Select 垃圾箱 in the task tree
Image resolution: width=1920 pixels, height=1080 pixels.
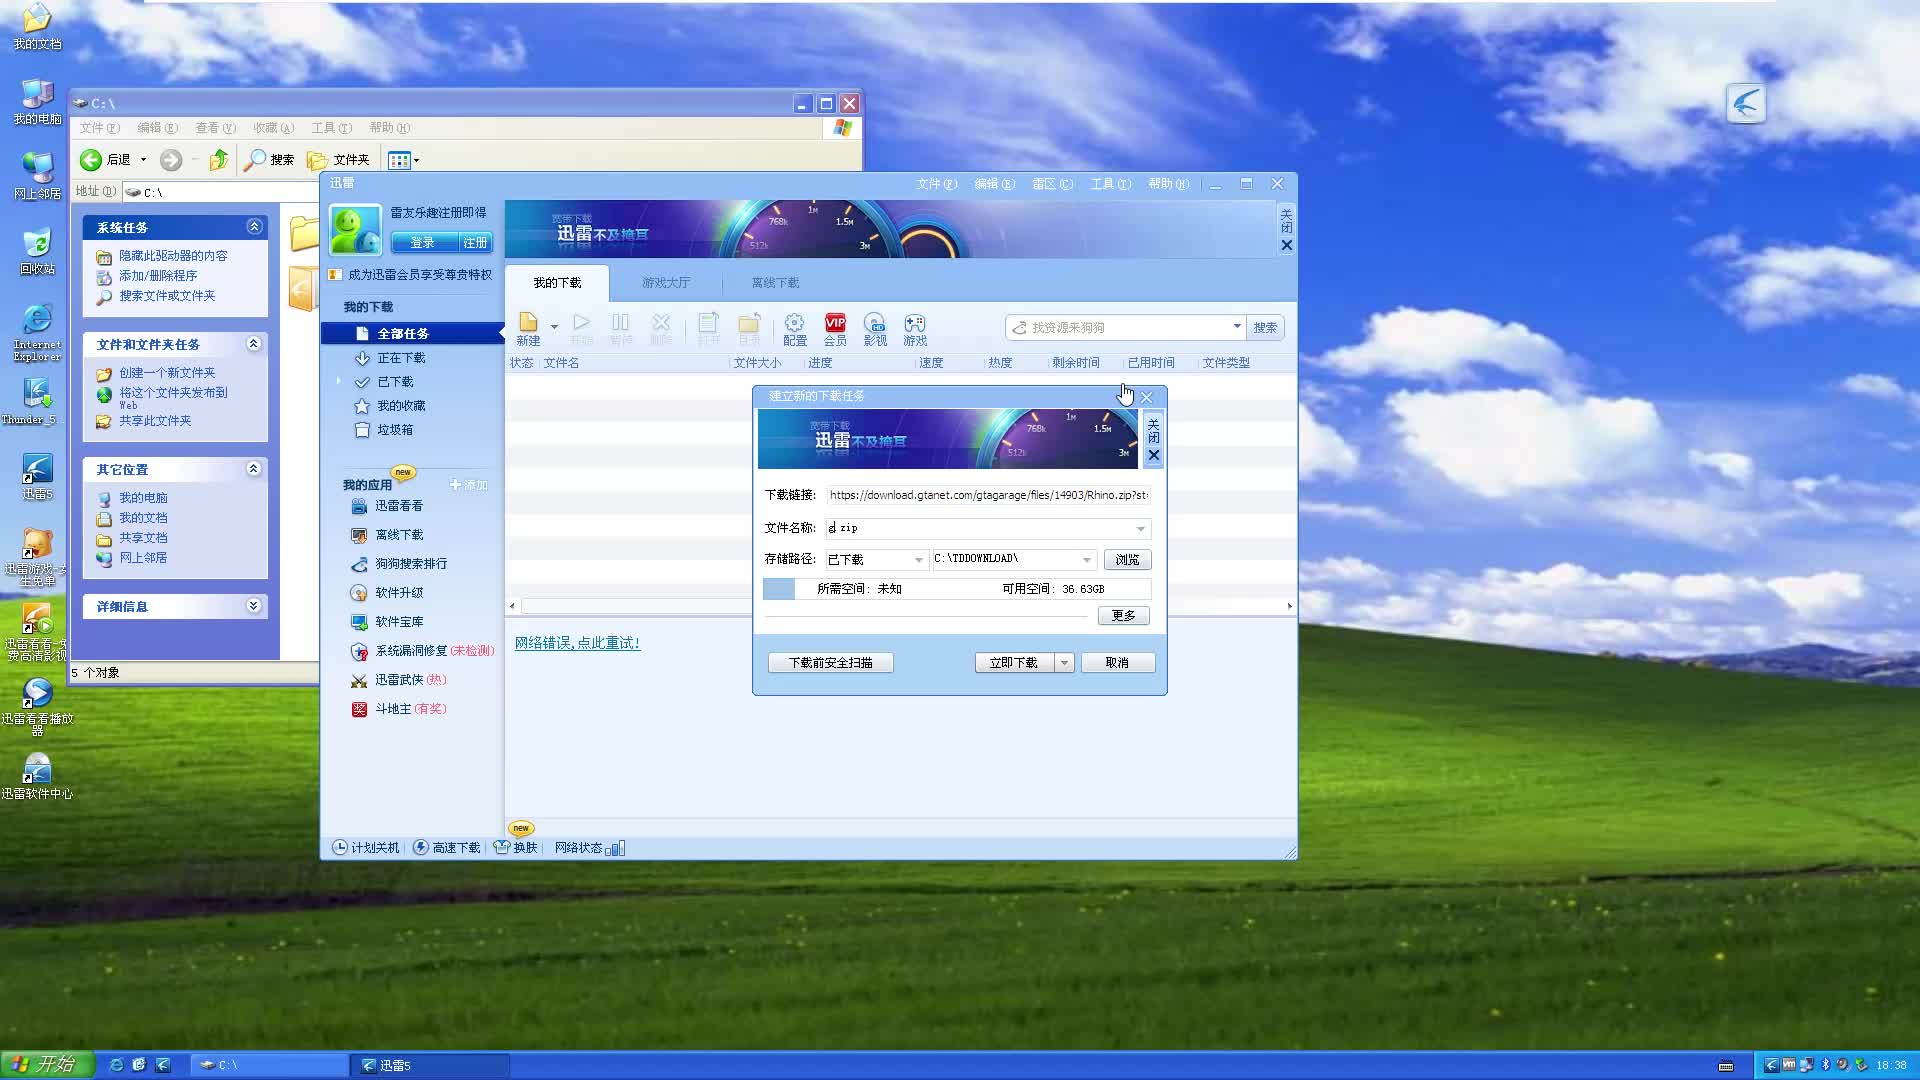394,430
